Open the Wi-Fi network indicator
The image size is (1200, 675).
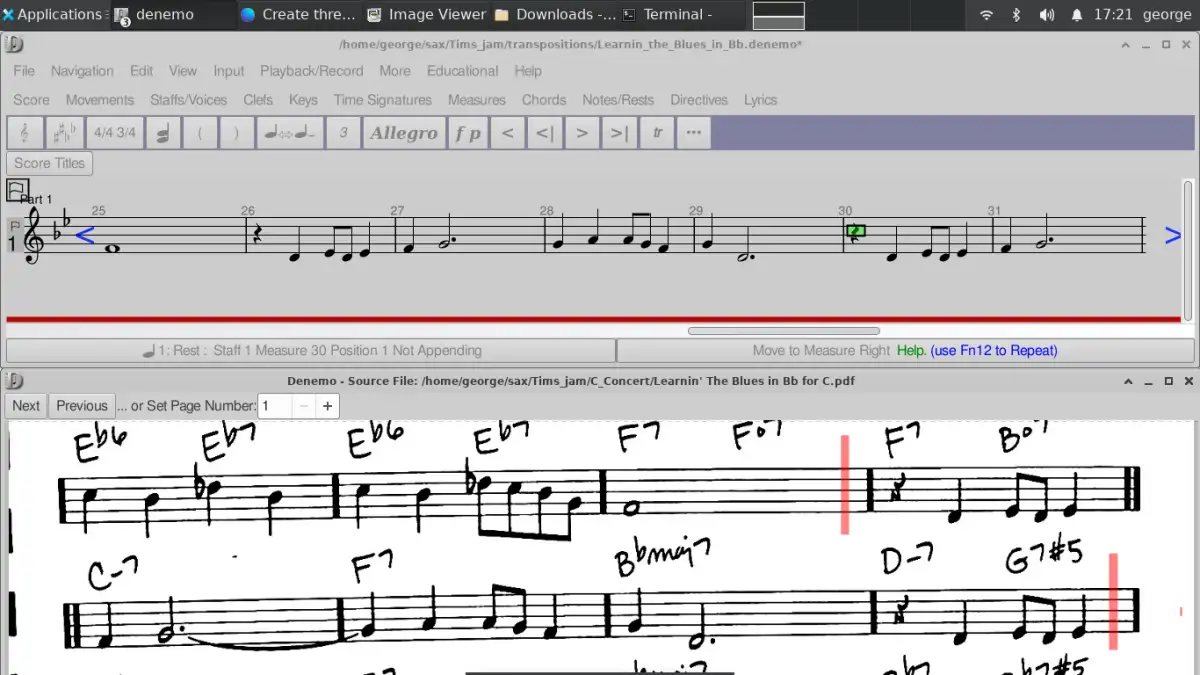point(986,15)
